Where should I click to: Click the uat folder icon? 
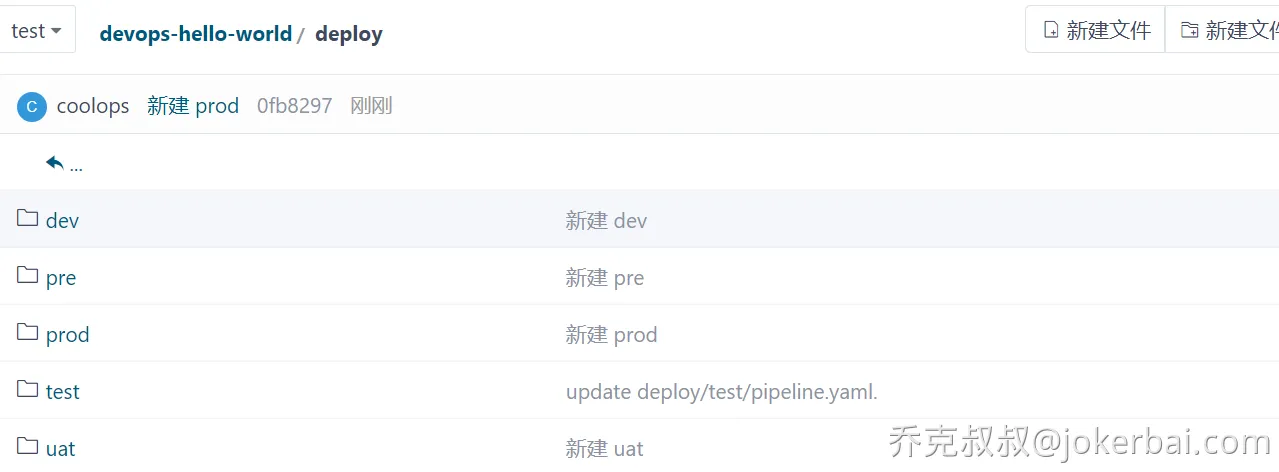28,446
